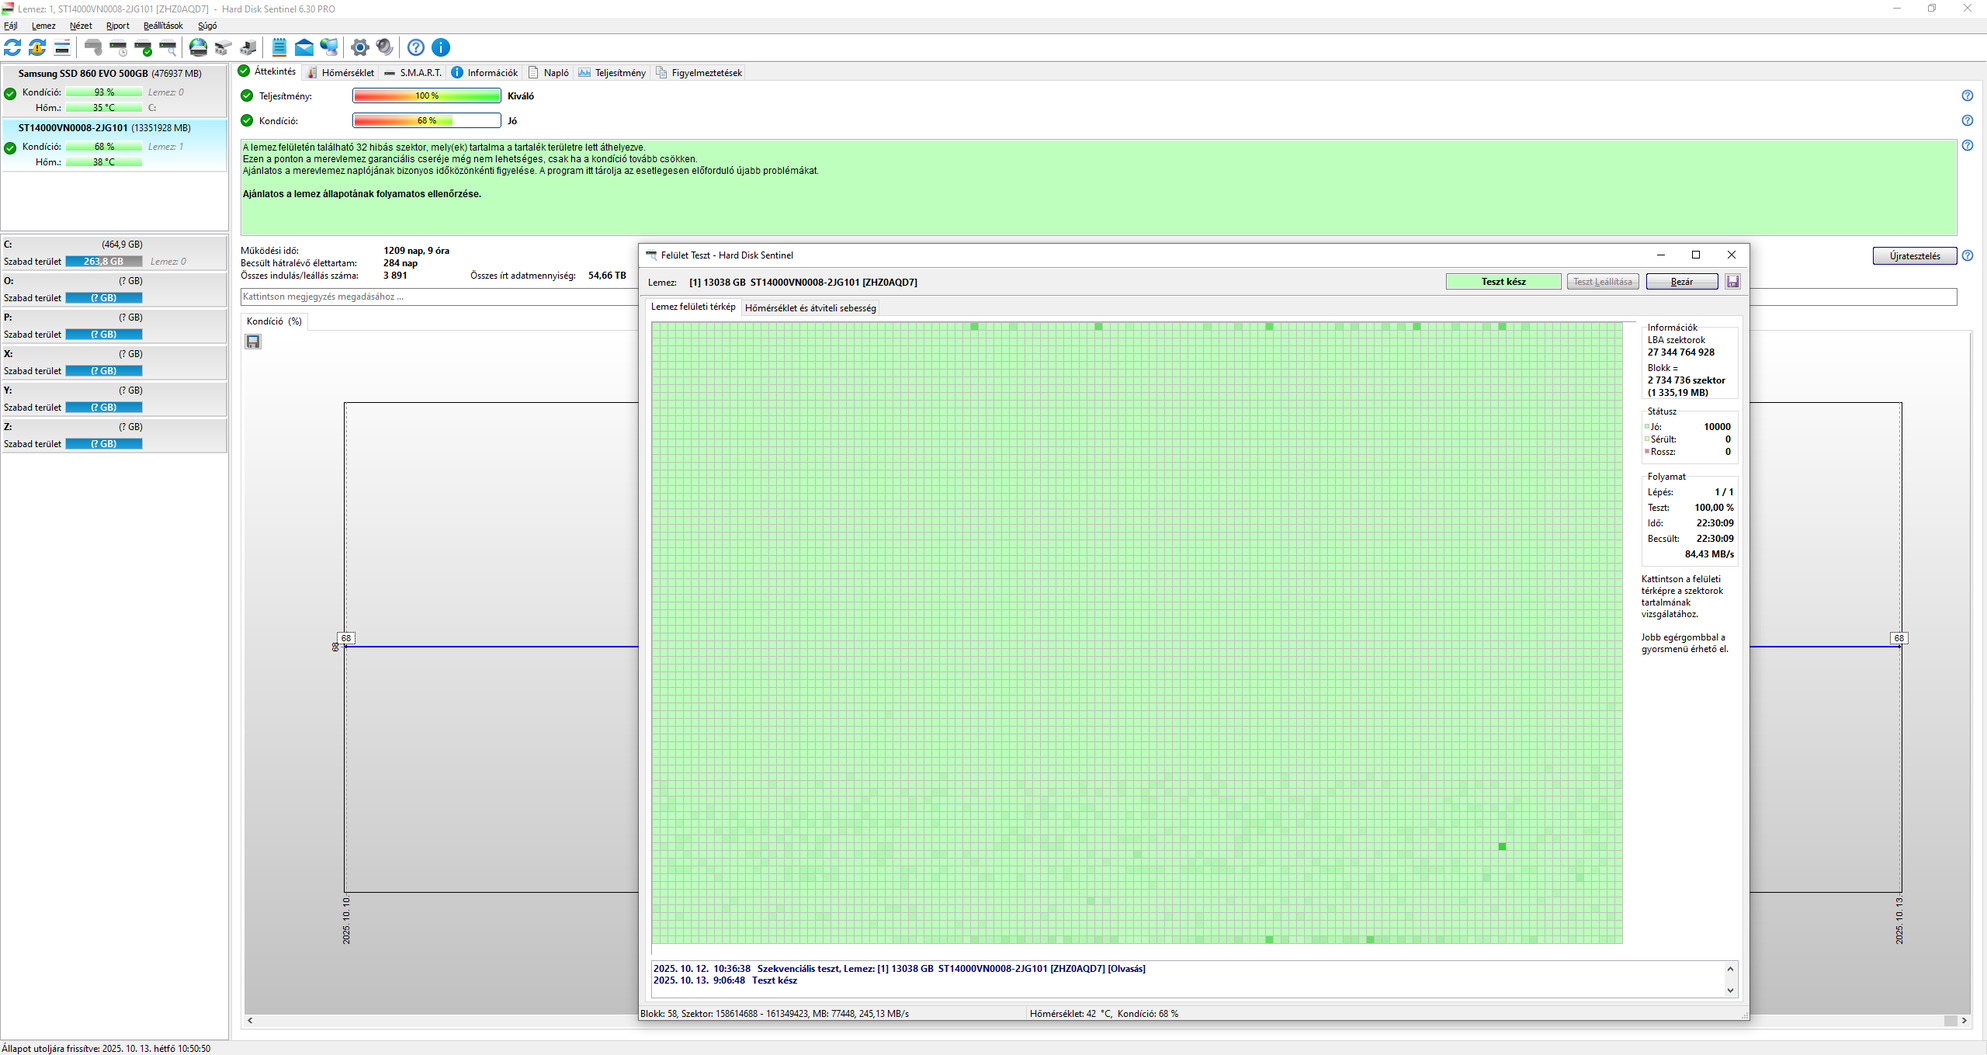1987x1055 pixels.
Task: Click the blue notepad report toolbar icon
Action: coord(279,47)
